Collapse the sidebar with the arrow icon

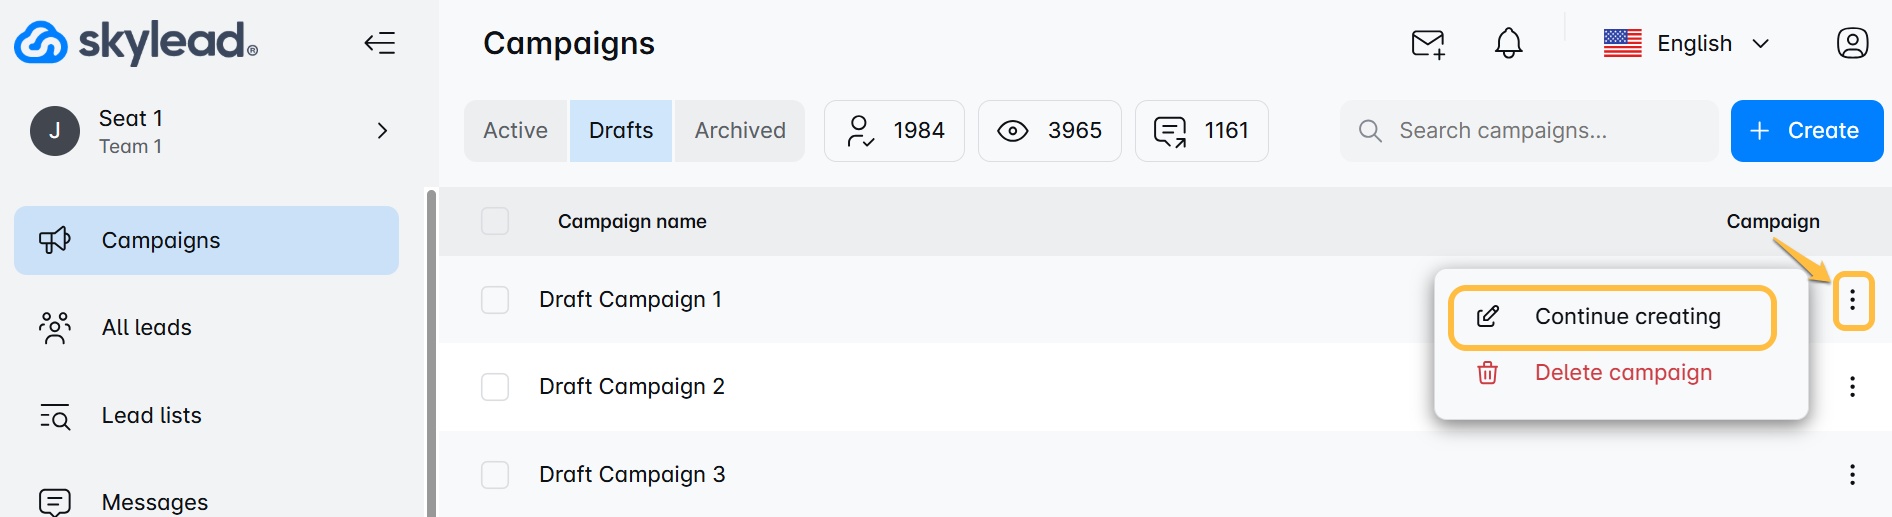380,43
